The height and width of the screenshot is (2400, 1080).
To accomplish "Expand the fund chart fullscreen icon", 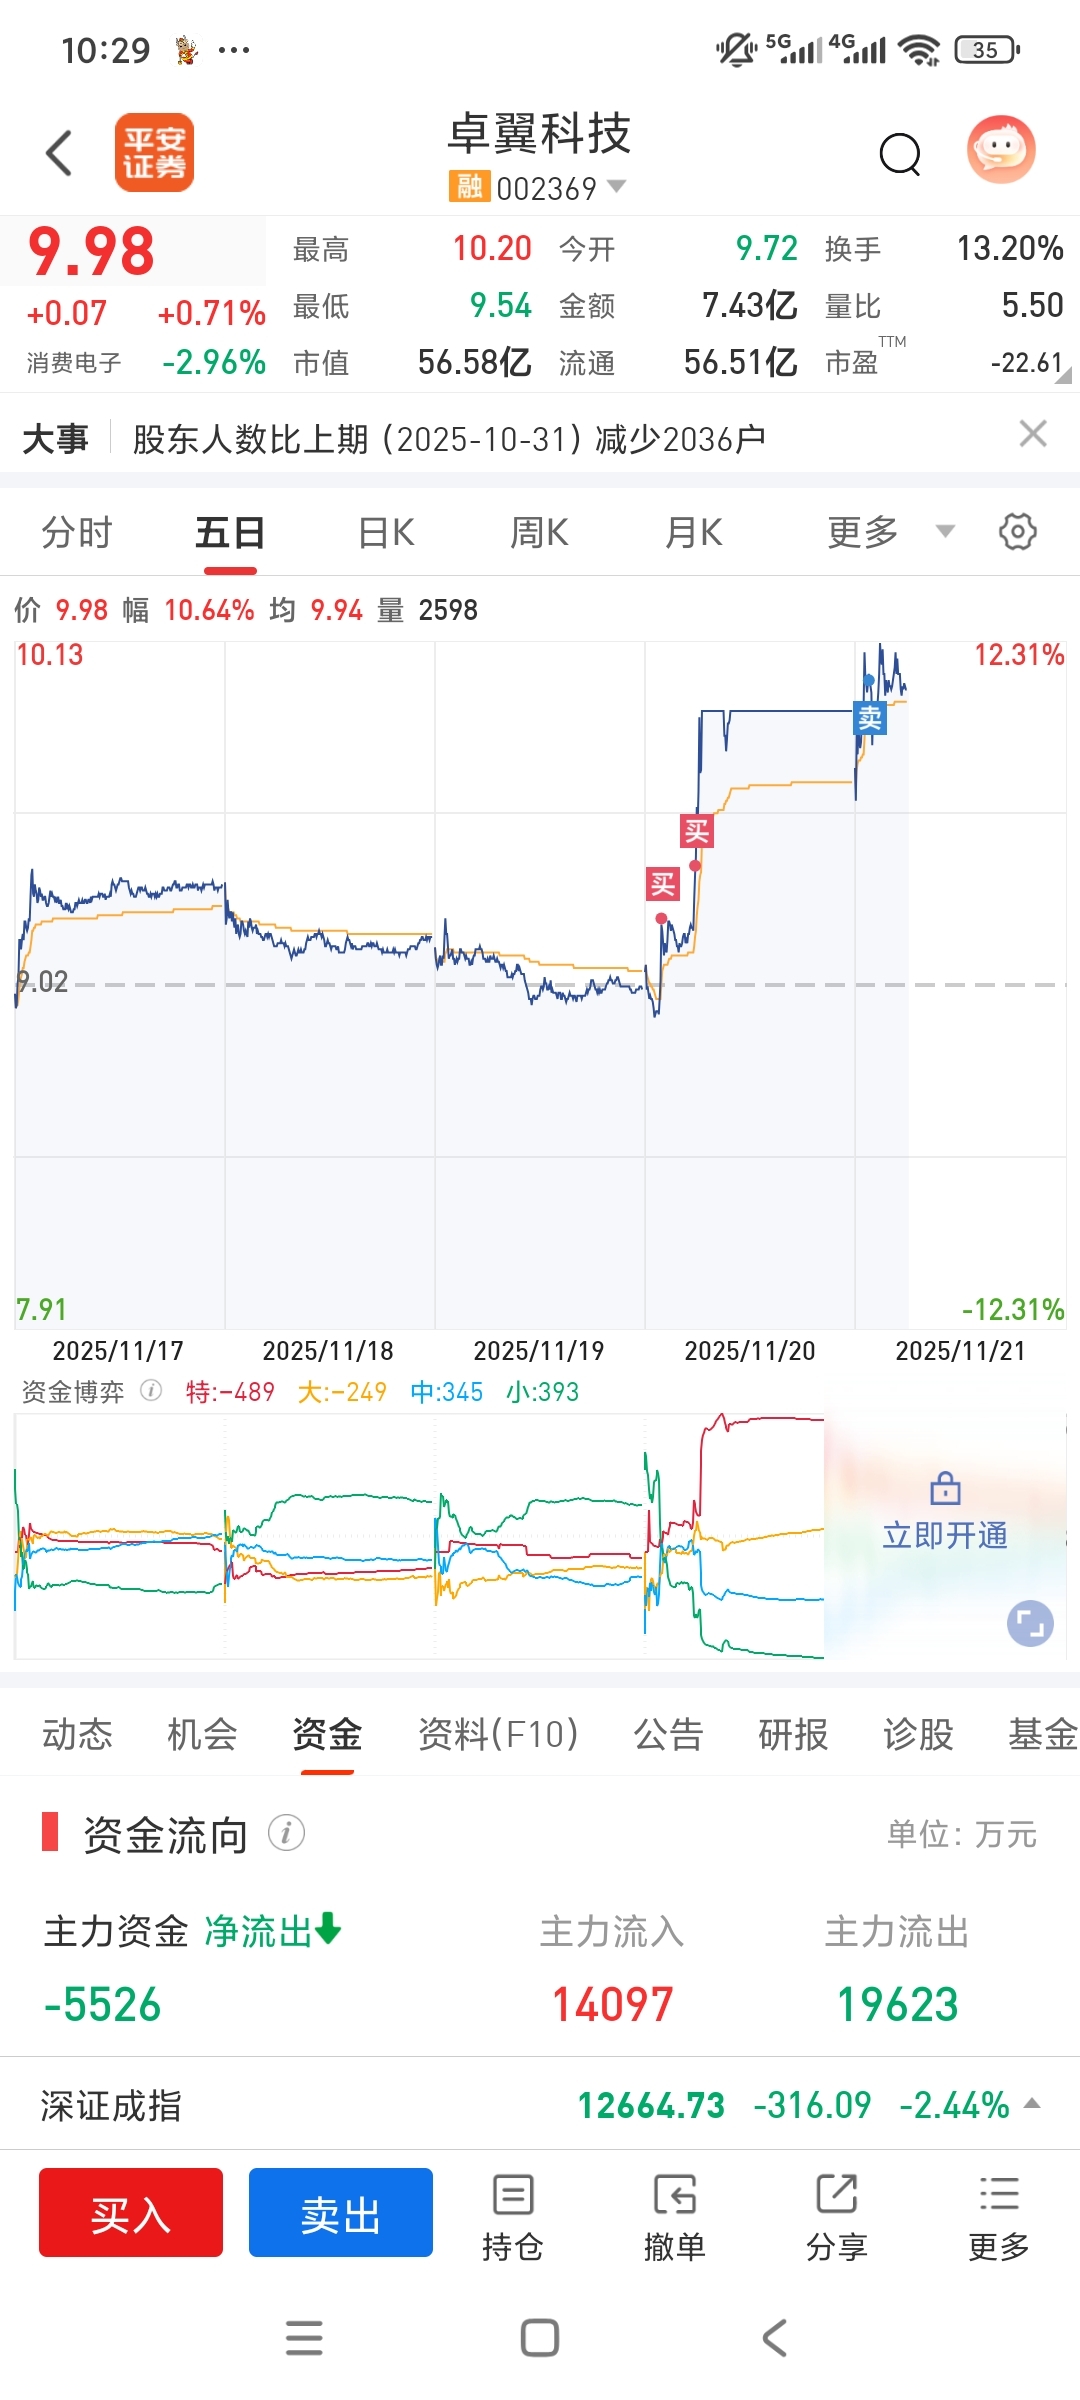I will [x=1030, y=1623].
